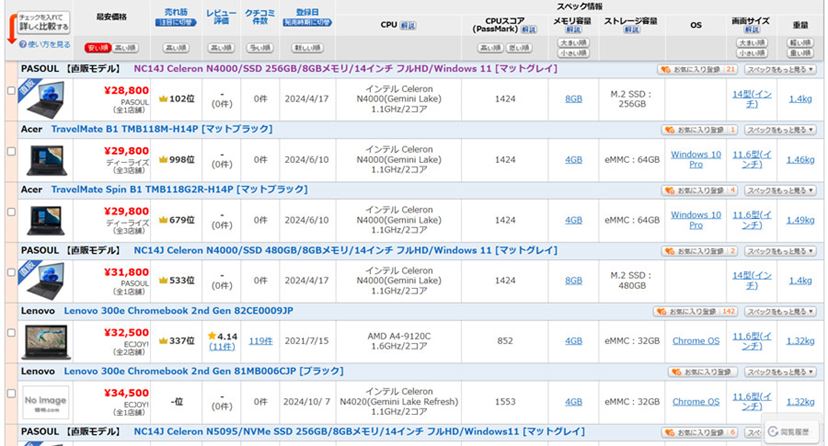Tick checkbox for Acer TravelMate Spin B1 row

(x=11, y=212)
